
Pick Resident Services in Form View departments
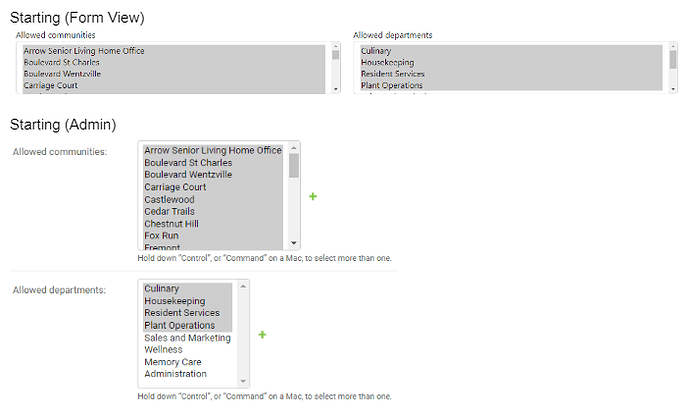point(394,74)
